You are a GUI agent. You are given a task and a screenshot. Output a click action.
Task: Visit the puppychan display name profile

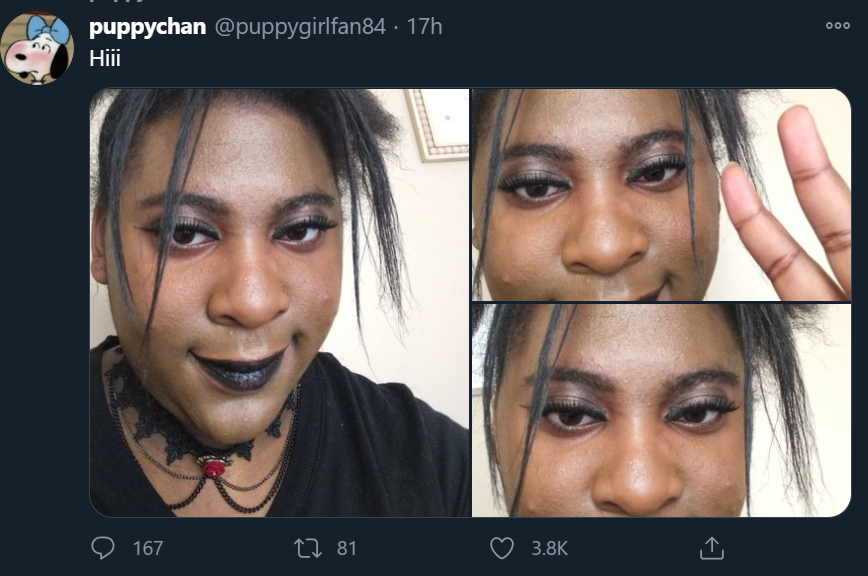pyautogui.click(x=147, y=27)
